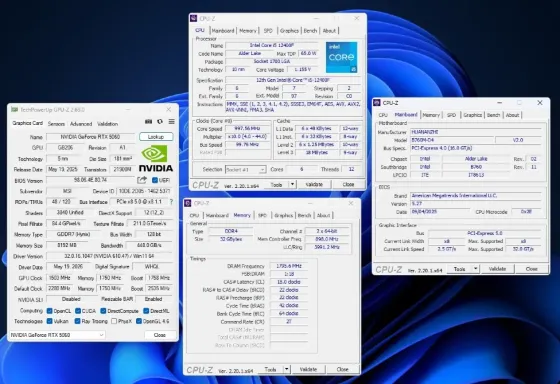
Task: Click title bar icon of CPU-Z Mainboard window
Action: pyautogui.click(x=377, y=103)
